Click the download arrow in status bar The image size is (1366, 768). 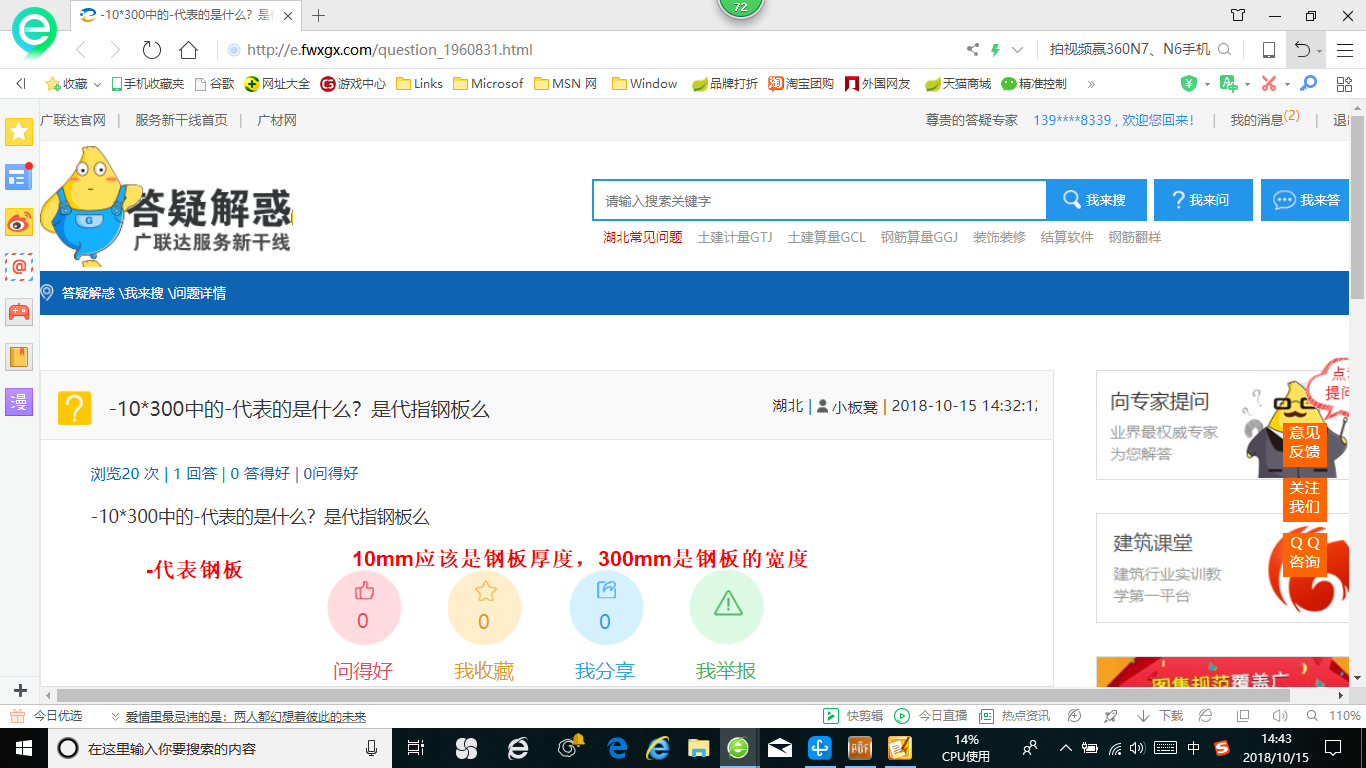[x=1143, y=716]
